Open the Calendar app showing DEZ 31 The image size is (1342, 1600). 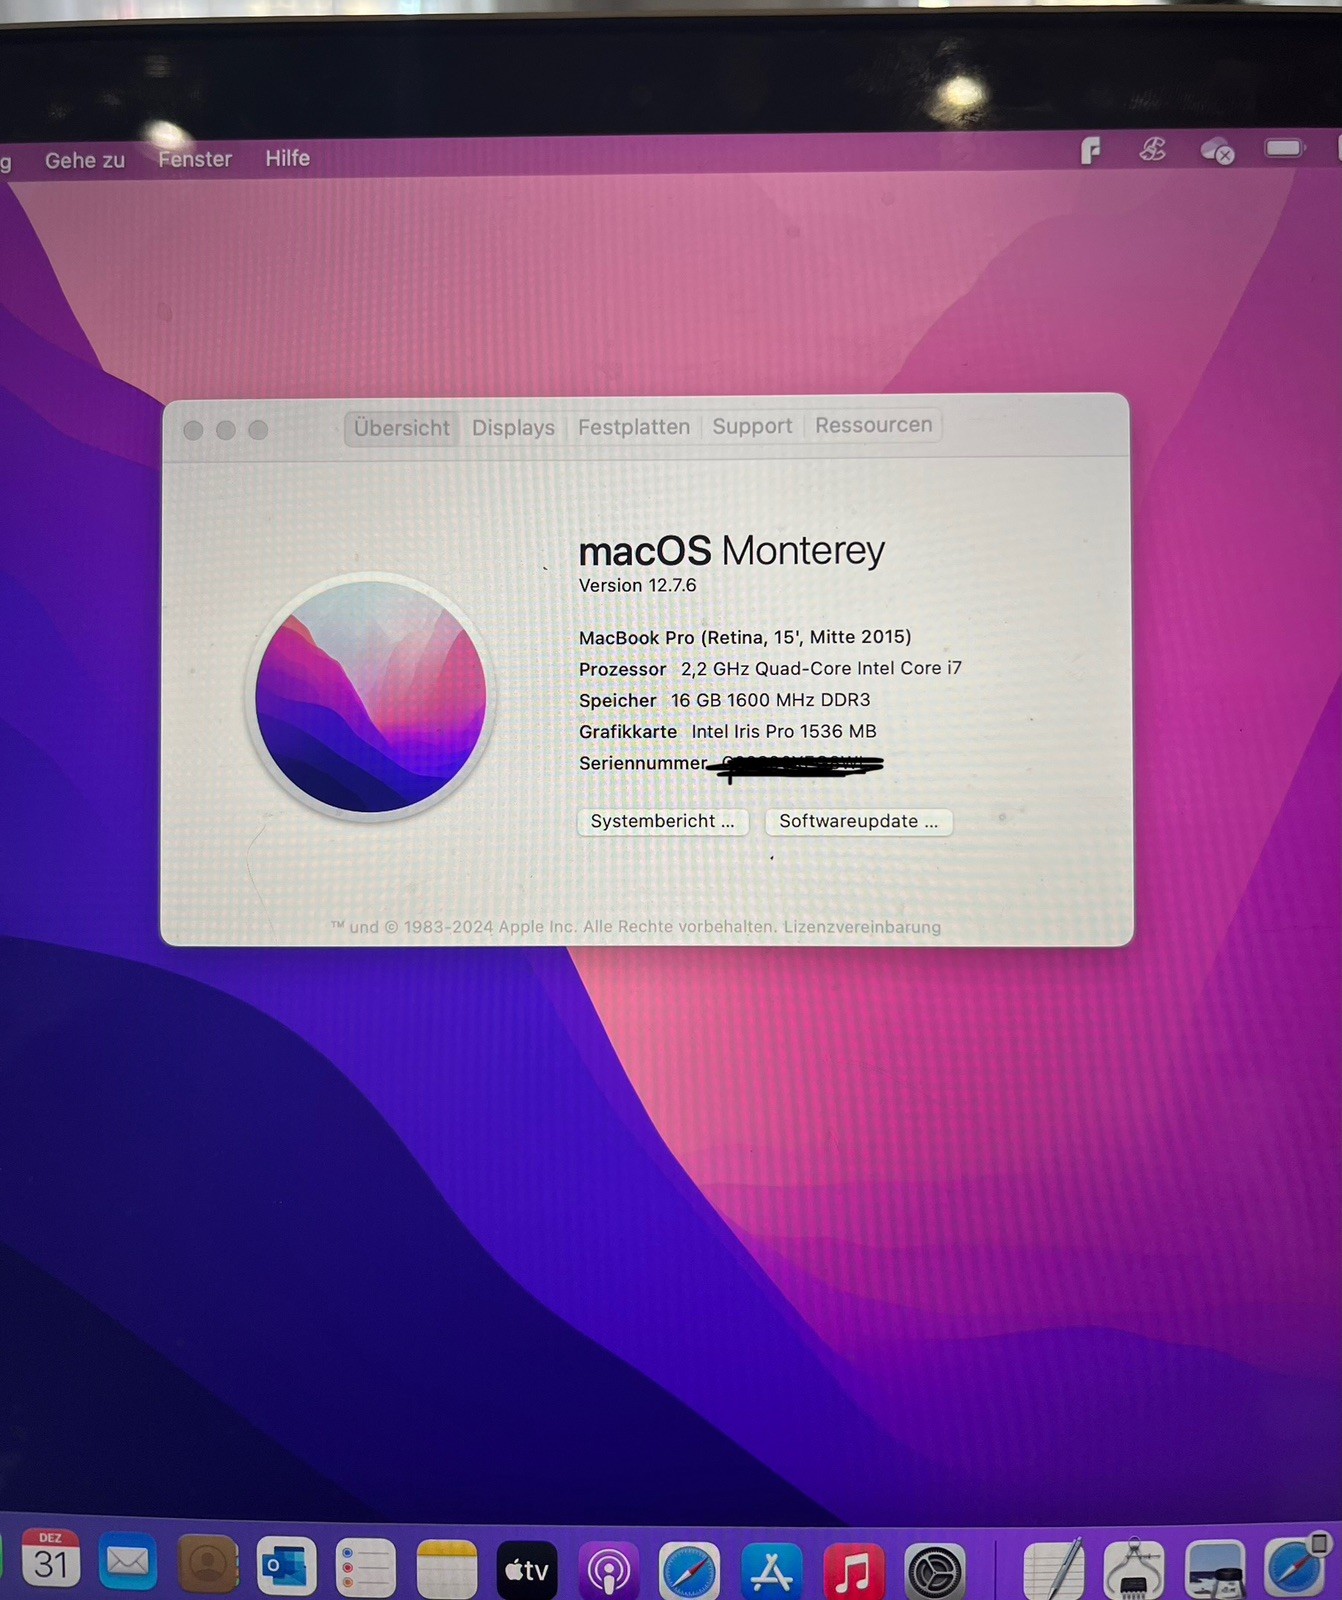pos(51,1560)
